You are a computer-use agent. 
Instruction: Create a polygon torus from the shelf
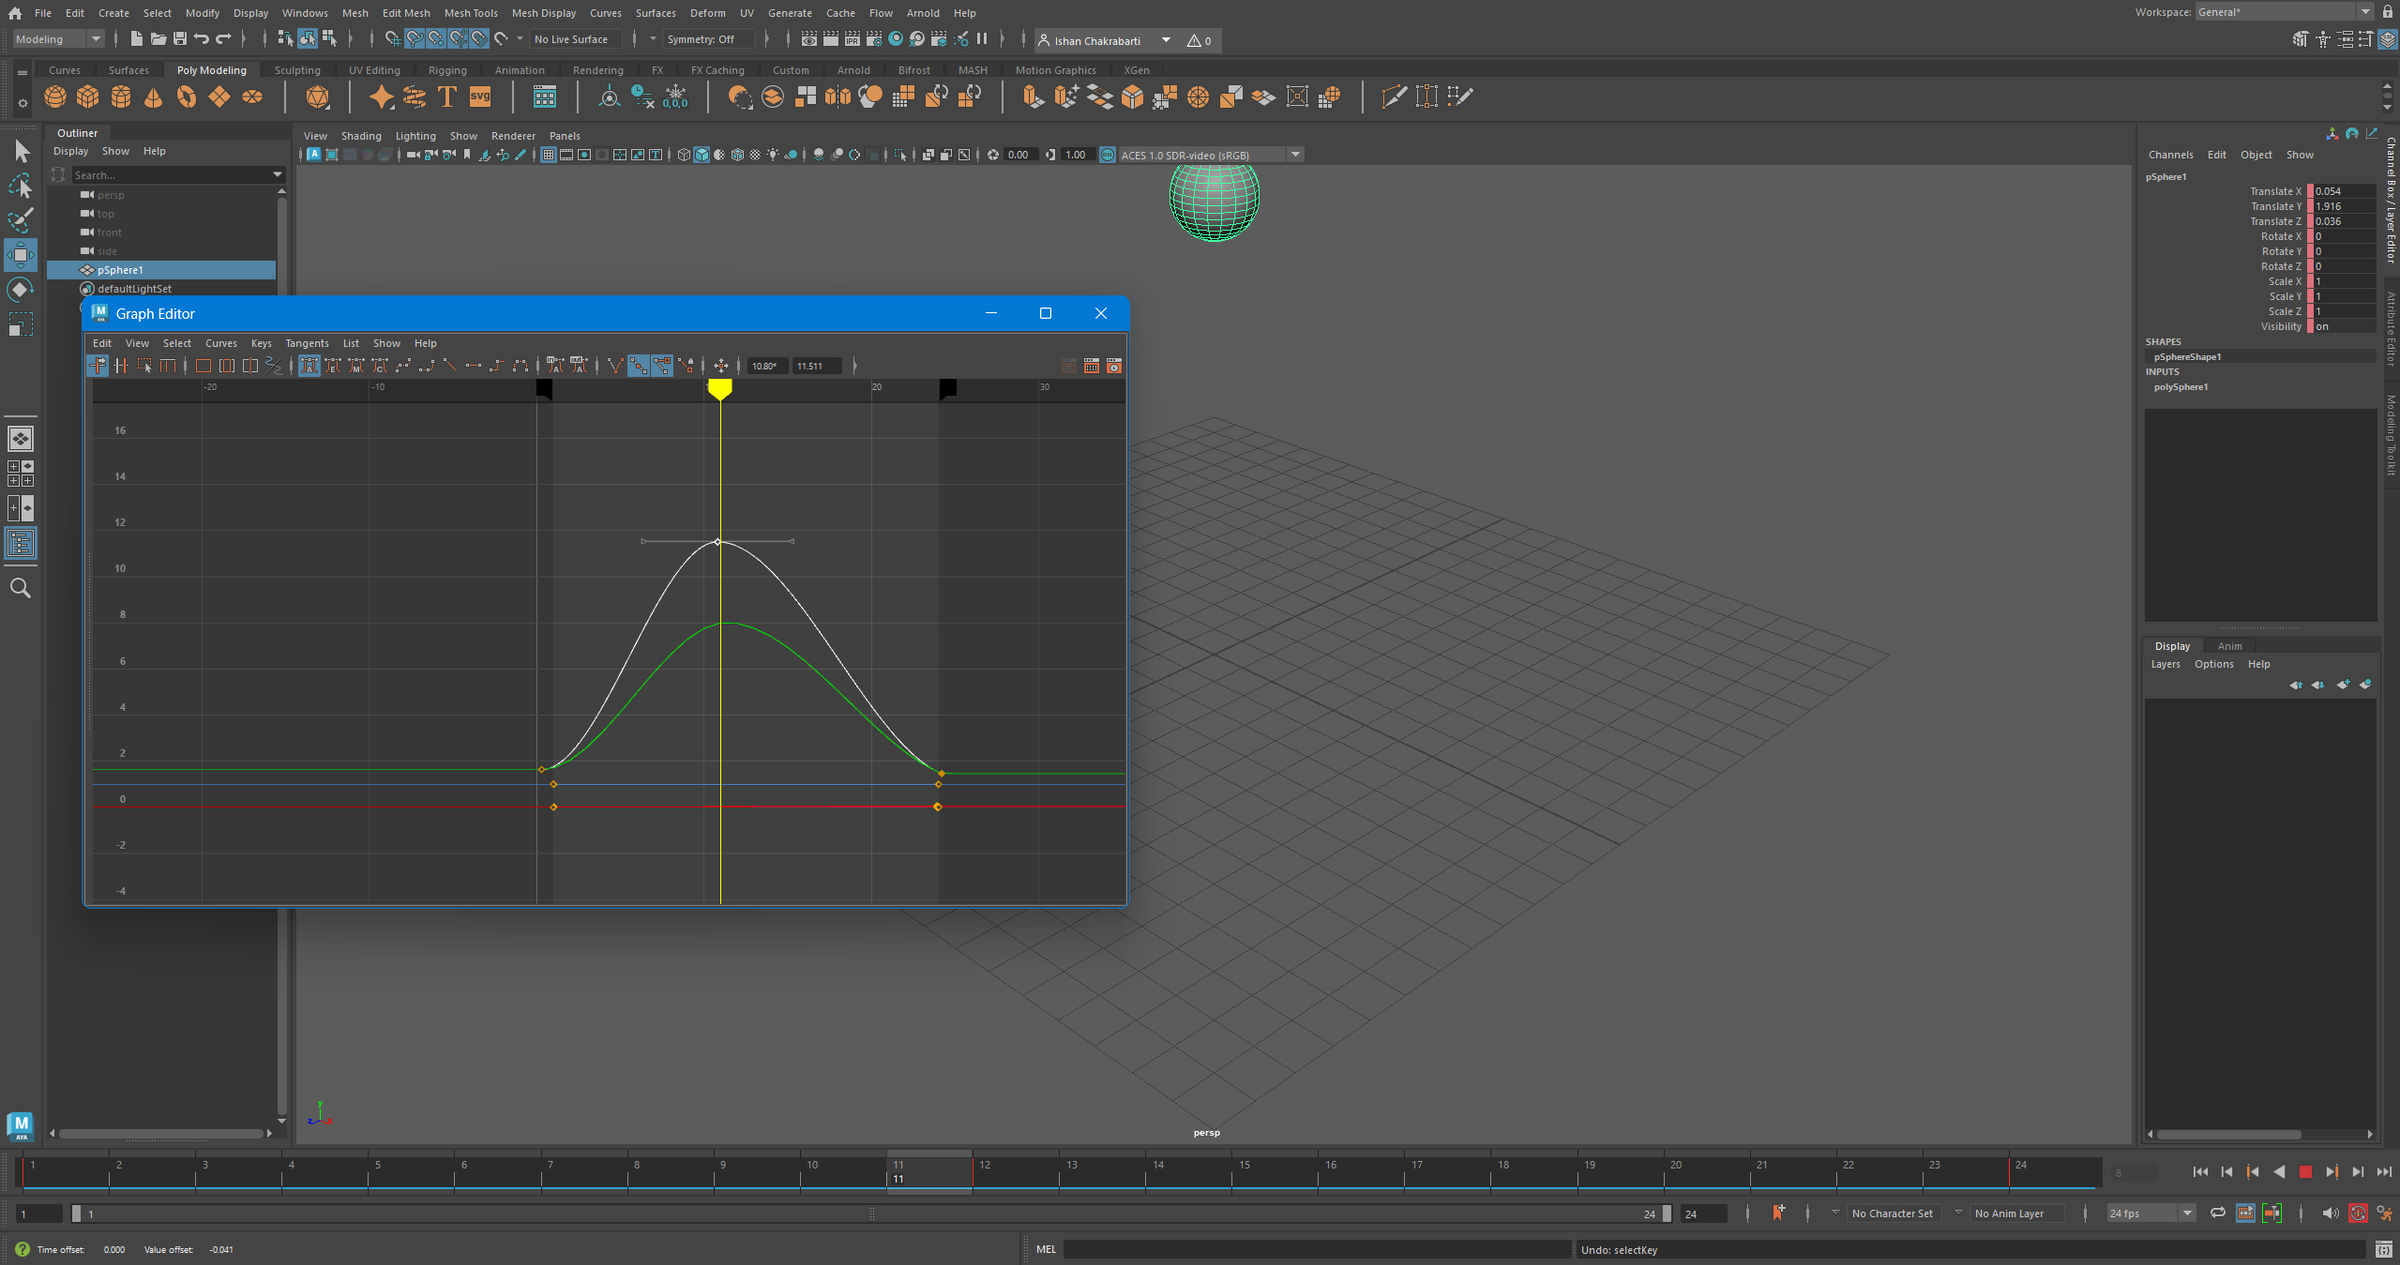pyautogui.click(x=186, y=97)
